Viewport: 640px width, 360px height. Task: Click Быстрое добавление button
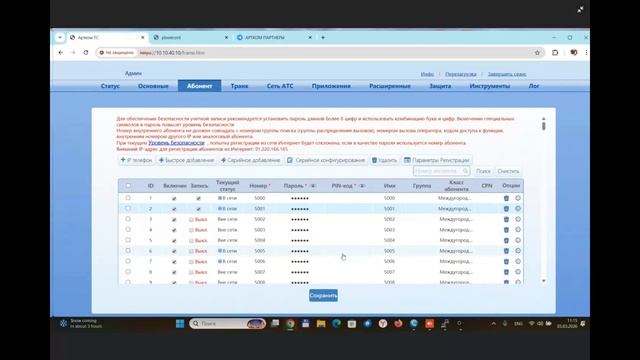click(187, 160)
